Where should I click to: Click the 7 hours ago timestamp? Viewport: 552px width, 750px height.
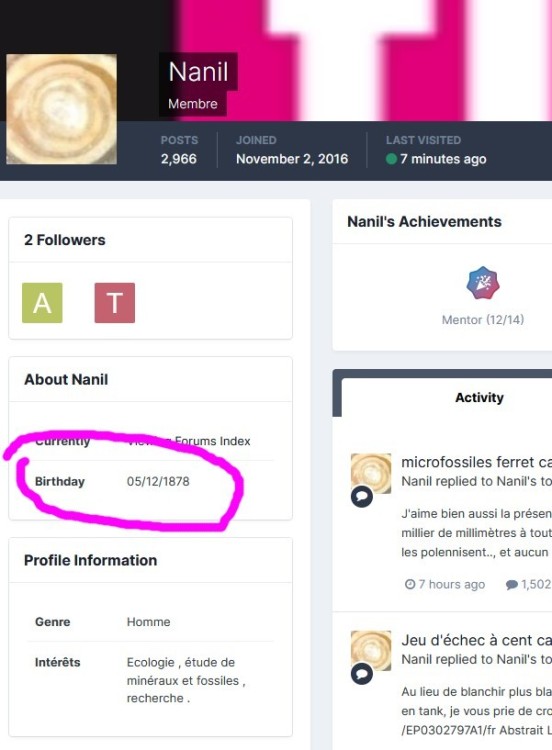(452, 584)
